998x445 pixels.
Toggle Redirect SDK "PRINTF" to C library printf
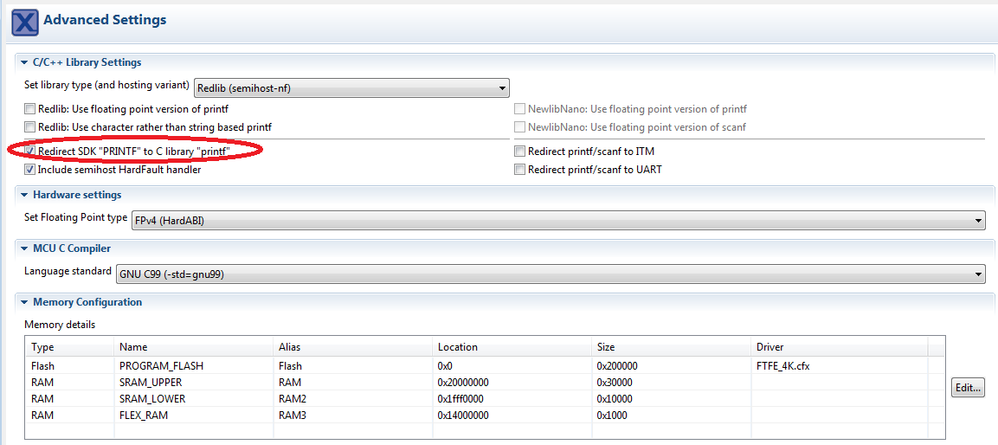(x=29, y=151)
